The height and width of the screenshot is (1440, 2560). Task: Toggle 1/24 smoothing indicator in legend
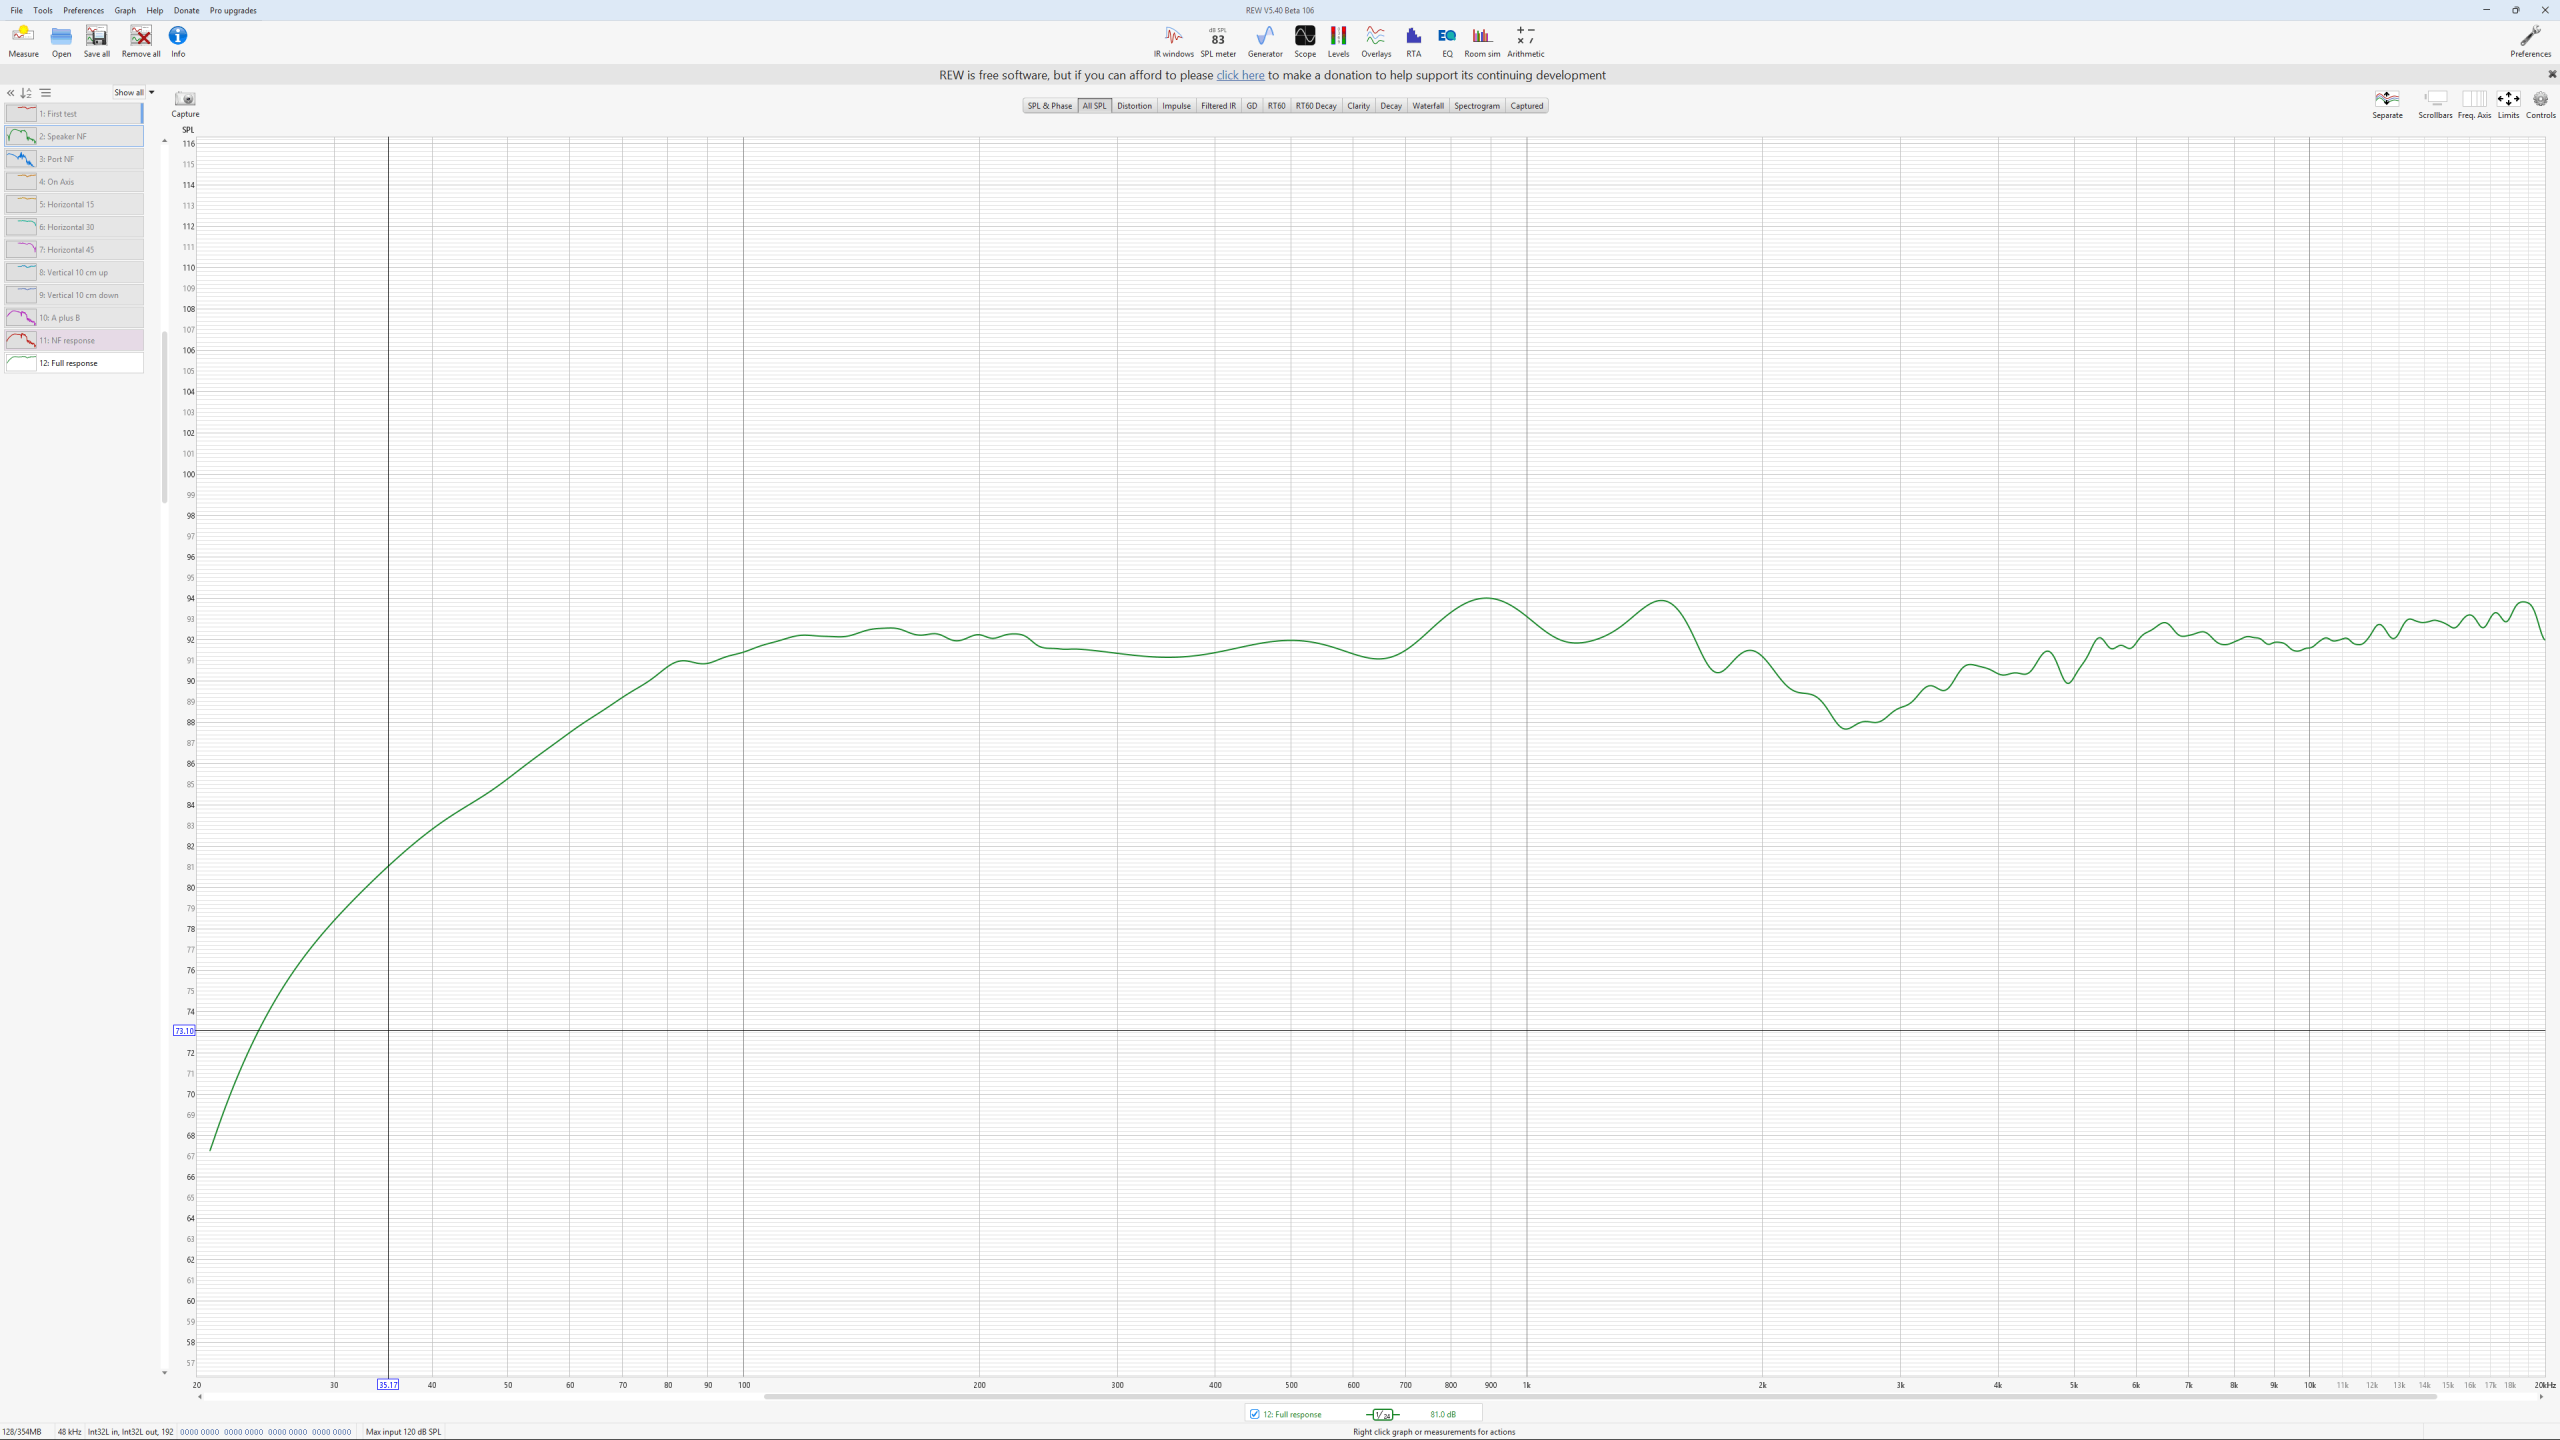[1383, 1414]
